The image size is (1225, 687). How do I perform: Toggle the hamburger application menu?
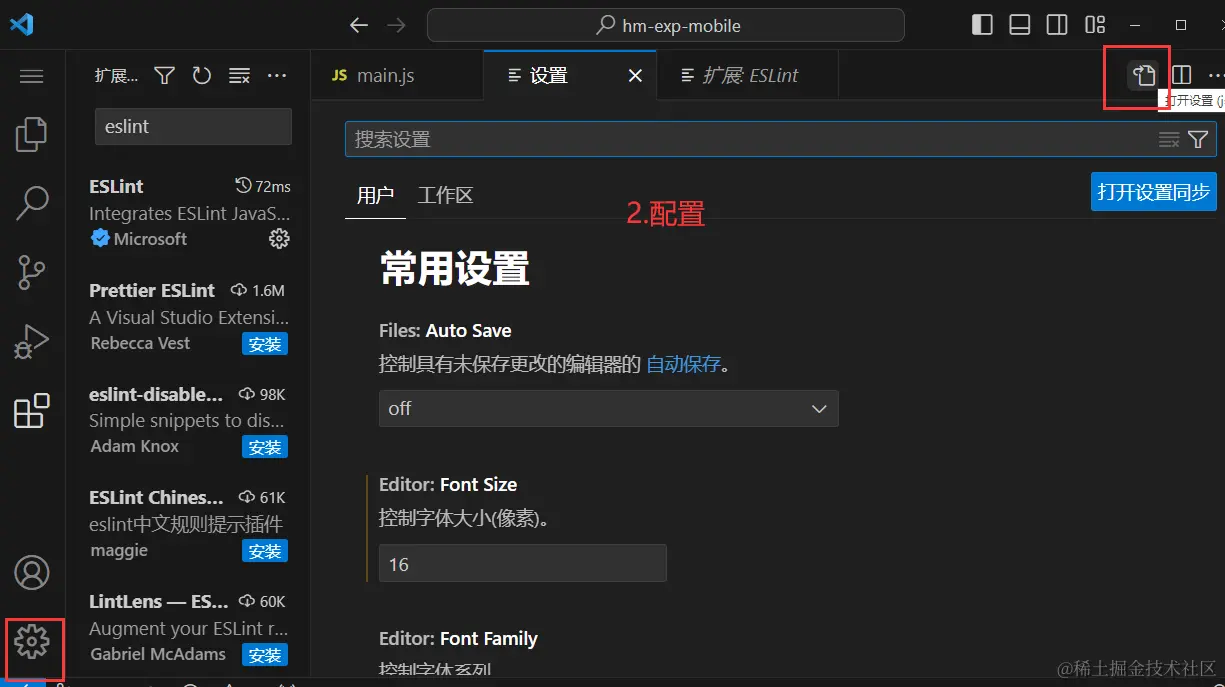tap(32, 77)
